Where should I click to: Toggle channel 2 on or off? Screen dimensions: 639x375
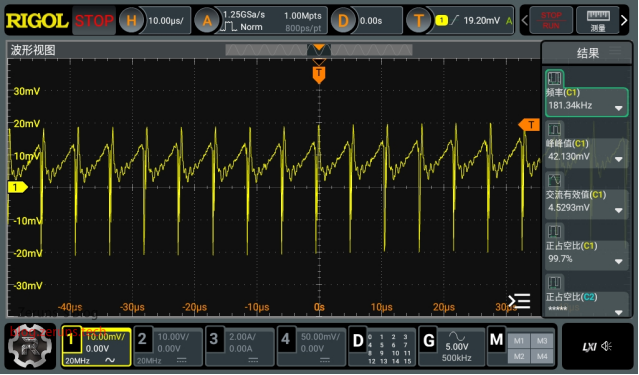pos(142,339)
